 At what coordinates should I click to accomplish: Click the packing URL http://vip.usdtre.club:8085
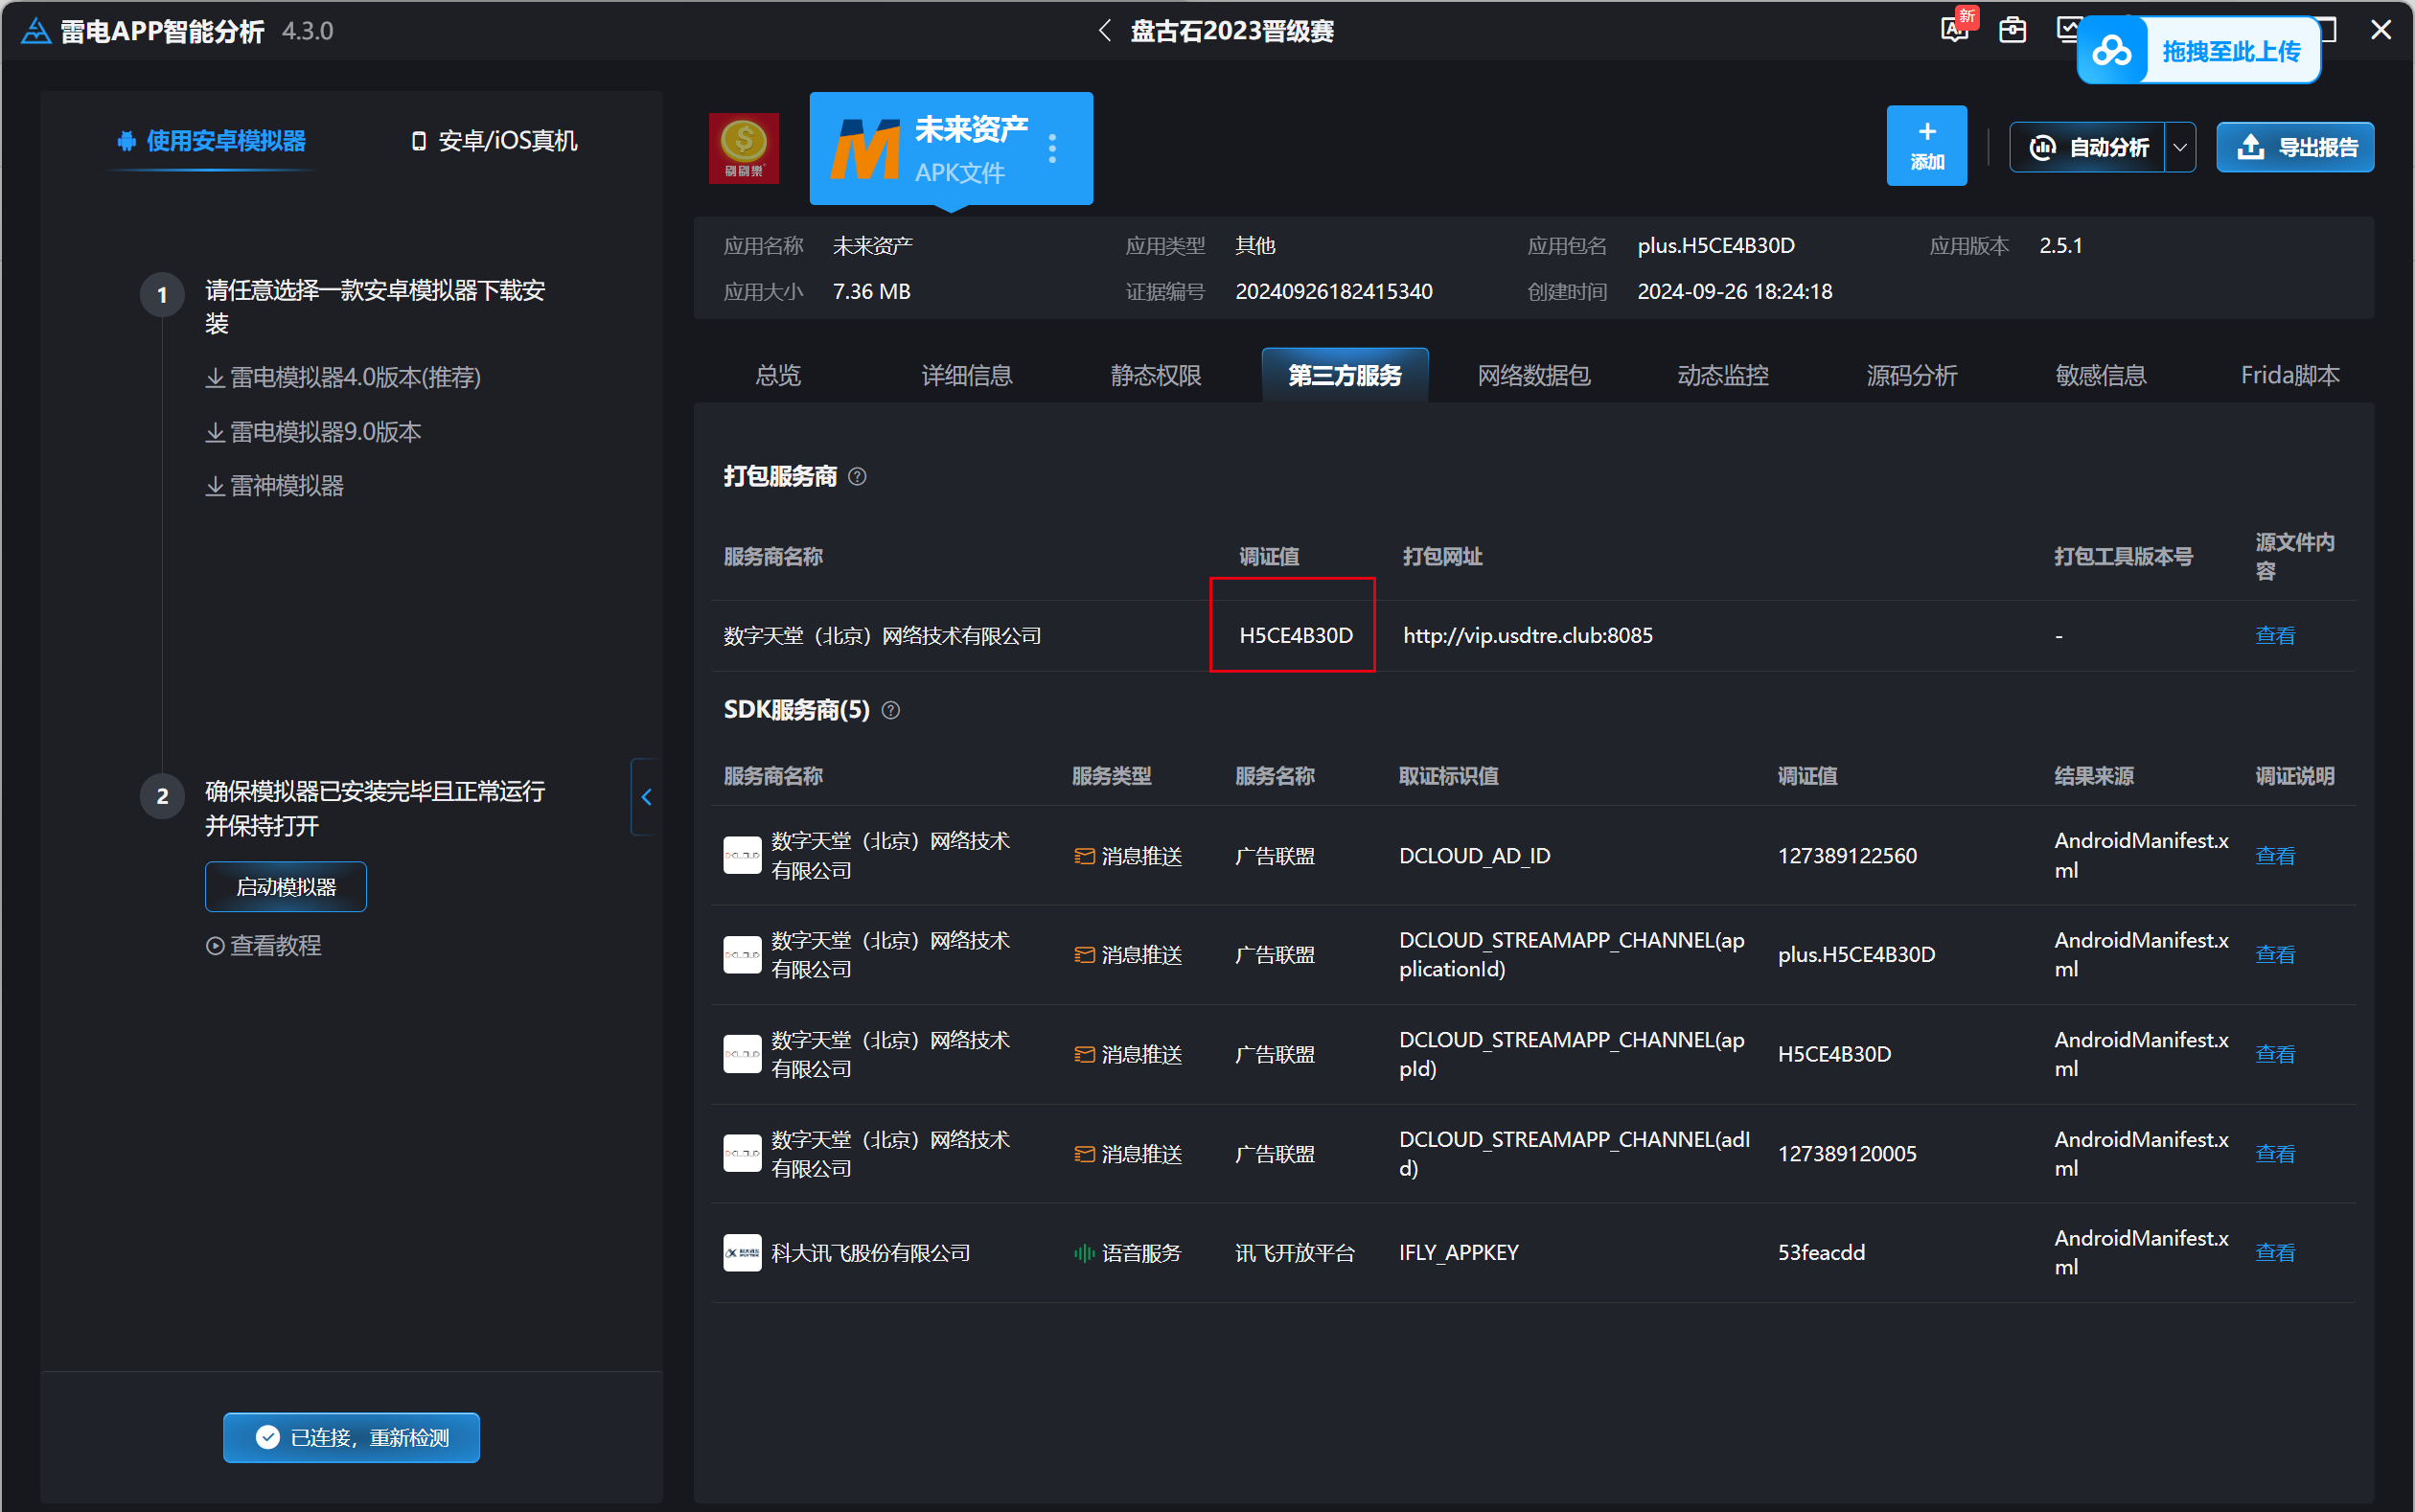pyautogui.click(x=1527, y=636)
